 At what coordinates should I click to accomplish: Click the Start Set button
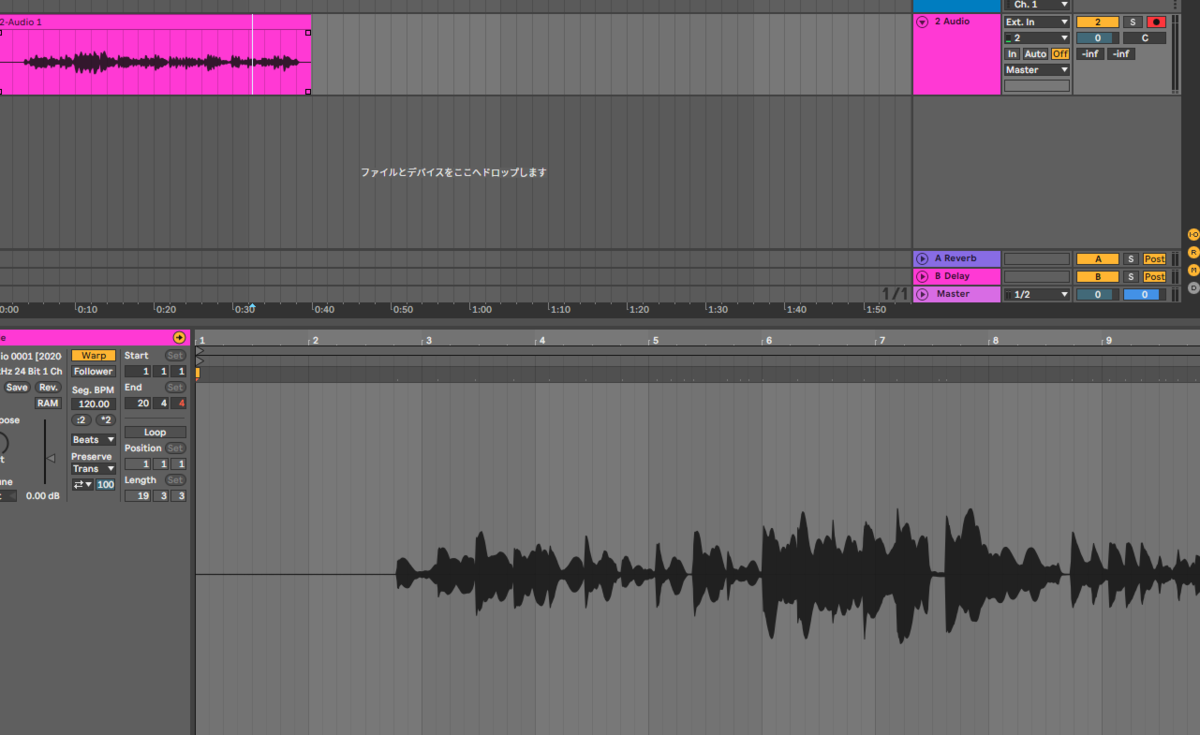click(x=176, y=356)
